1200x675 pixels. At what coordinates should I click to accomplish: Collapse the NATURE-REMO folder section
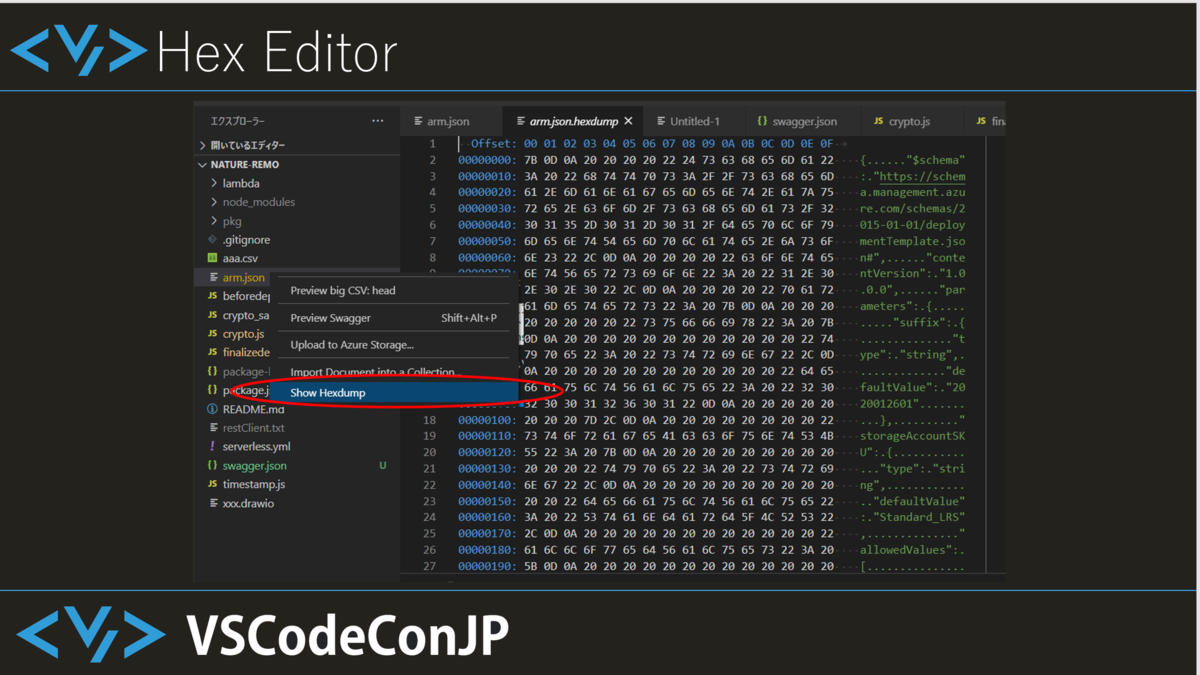coord(204,164)
